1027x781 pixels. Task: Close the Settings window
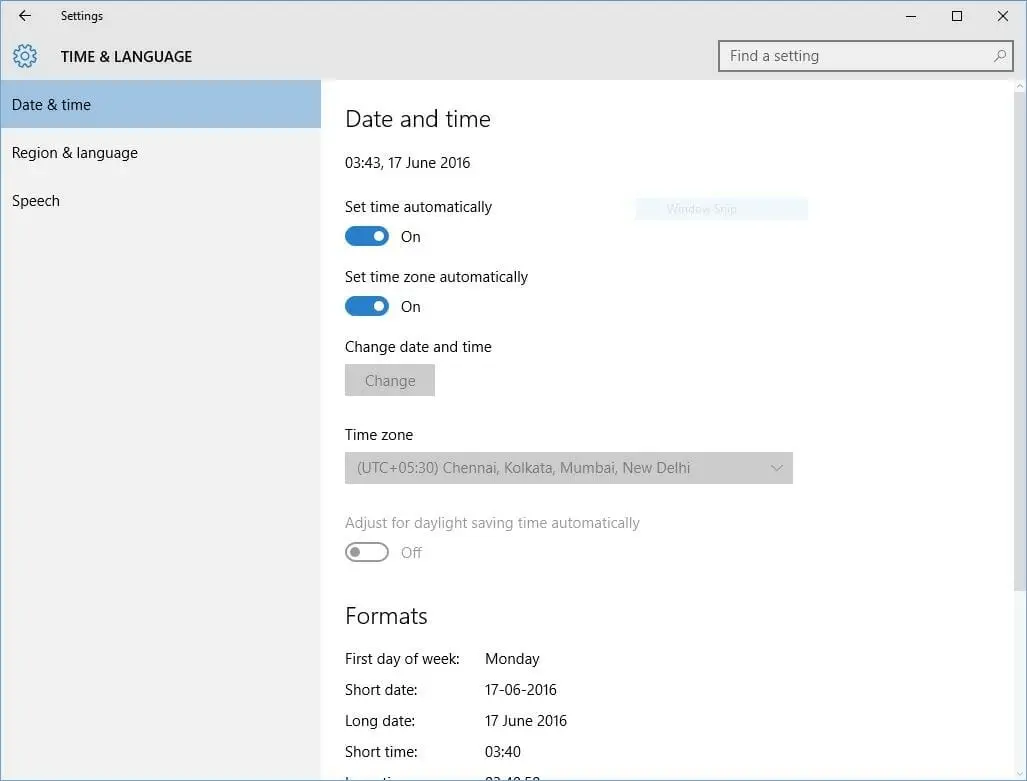[x=1003, y=16]
